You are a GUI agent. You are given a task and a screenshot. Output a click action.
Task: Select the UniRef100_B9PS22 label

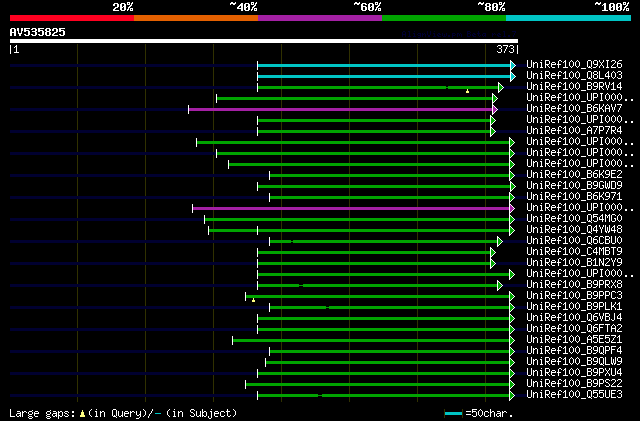[574, 383]
